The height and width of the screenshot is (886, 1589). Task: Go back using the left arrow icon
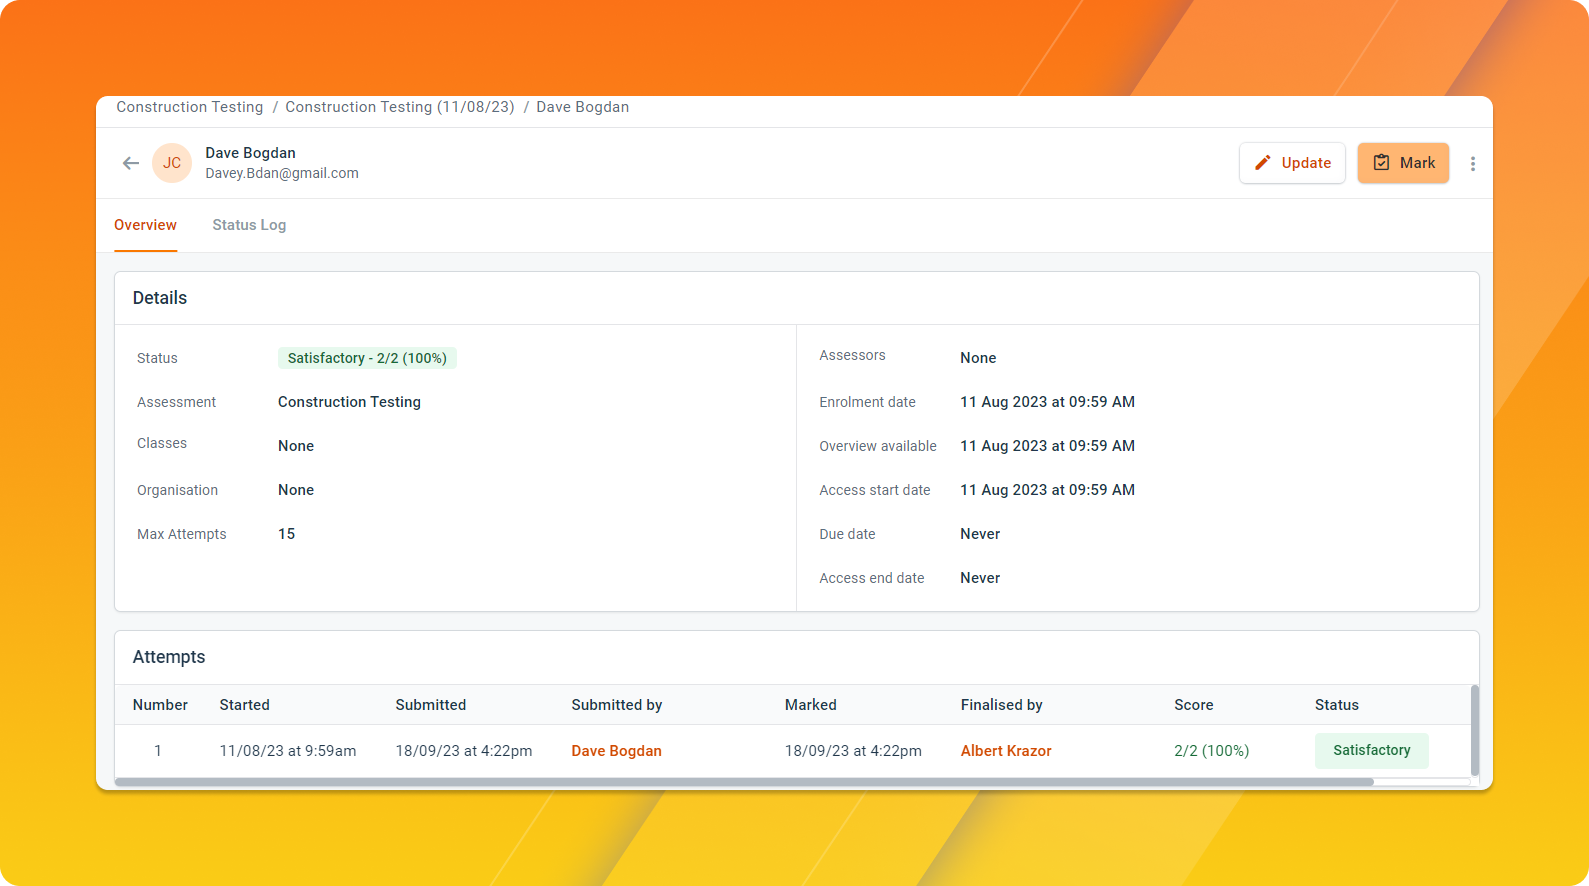point(131,163)
